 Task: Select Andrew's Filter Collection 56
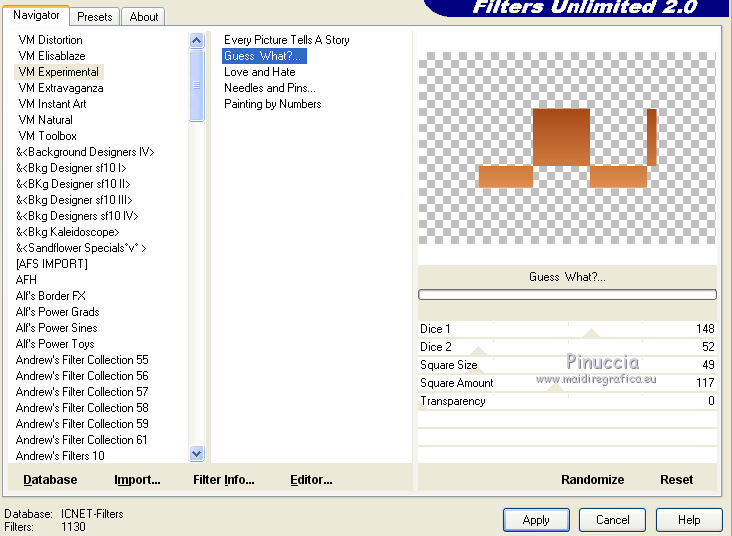pyautogui.click(x=82, y=375)
